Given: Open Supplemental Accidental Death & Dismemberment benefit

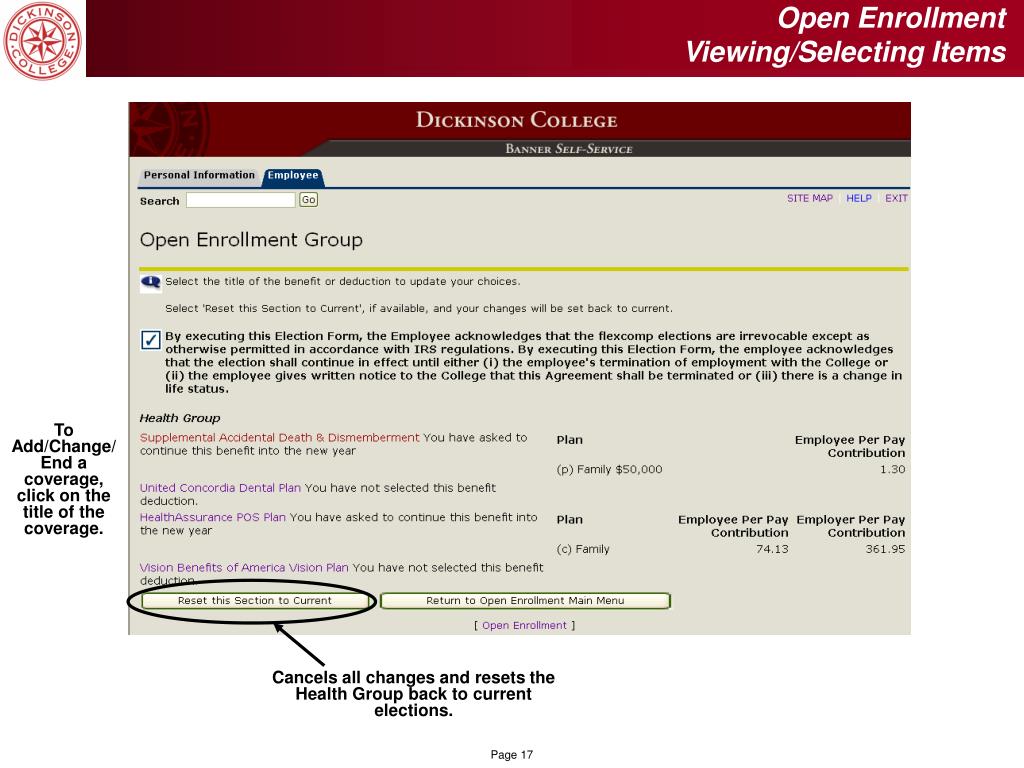Looking at the screenshot, I should (280, 438).
